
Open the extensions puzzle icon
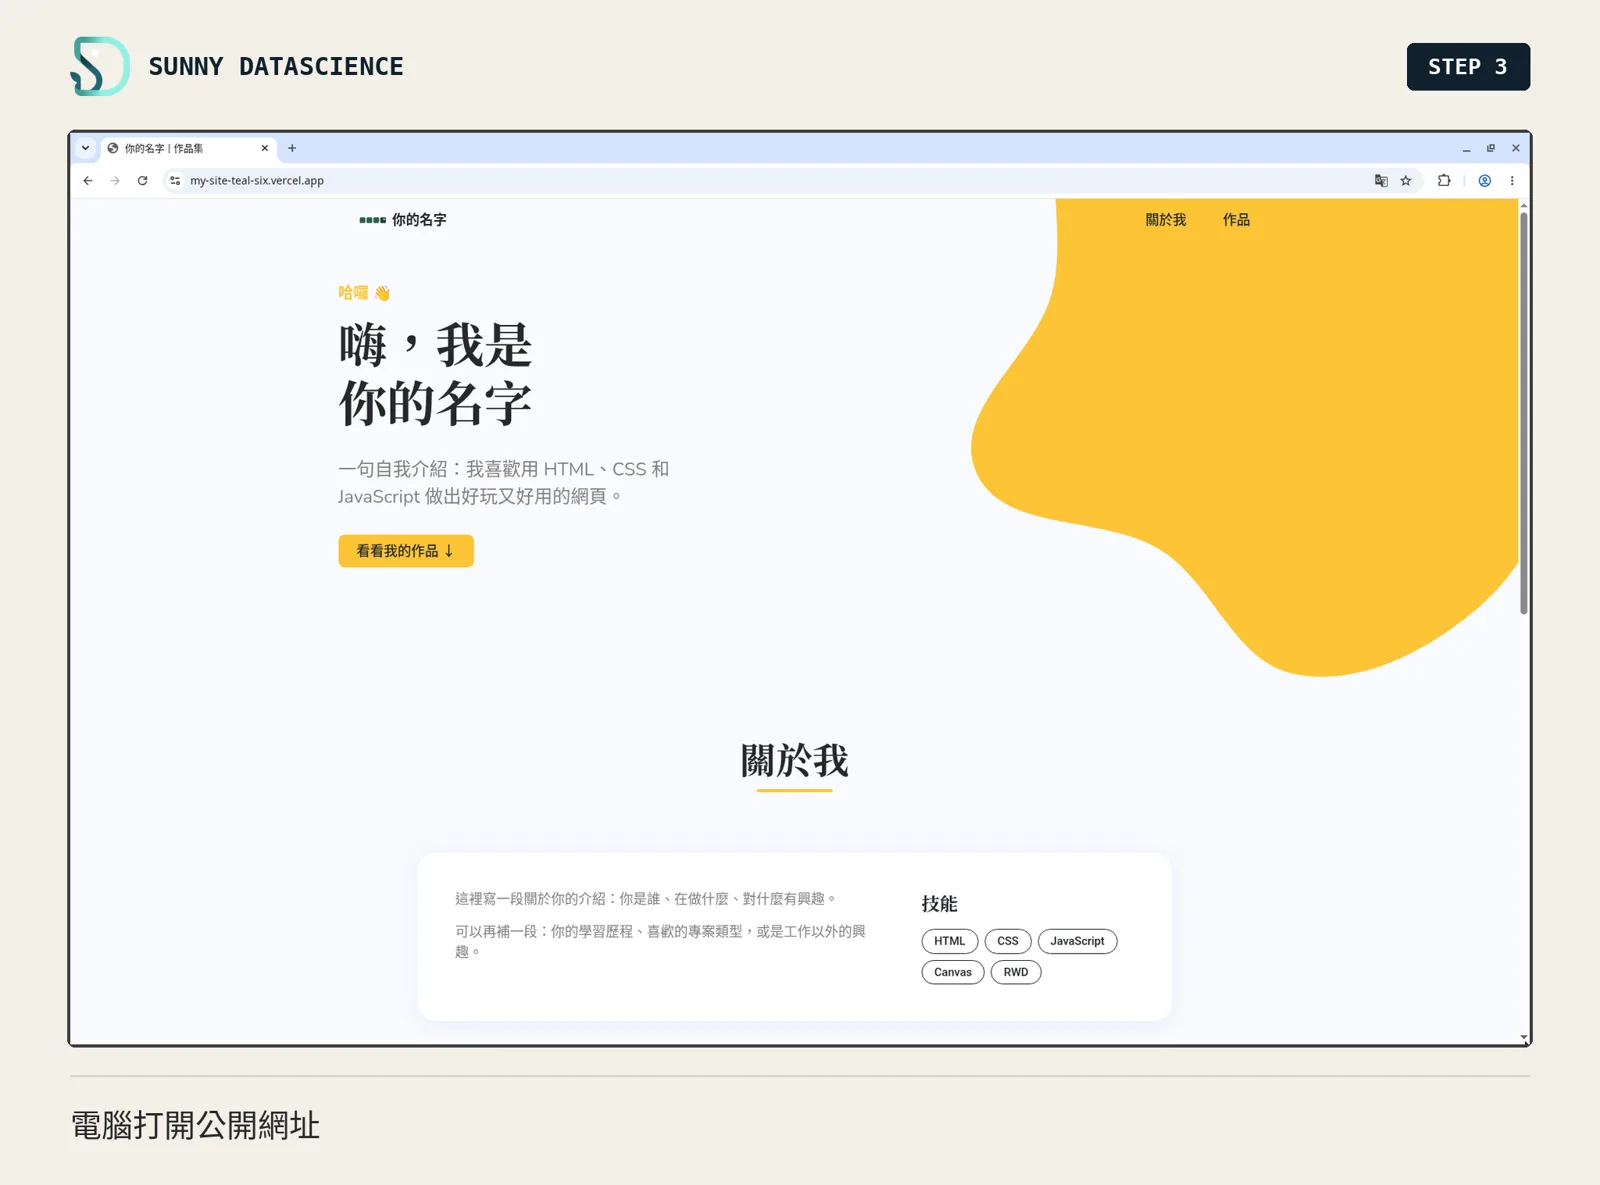coord(1444,181)
